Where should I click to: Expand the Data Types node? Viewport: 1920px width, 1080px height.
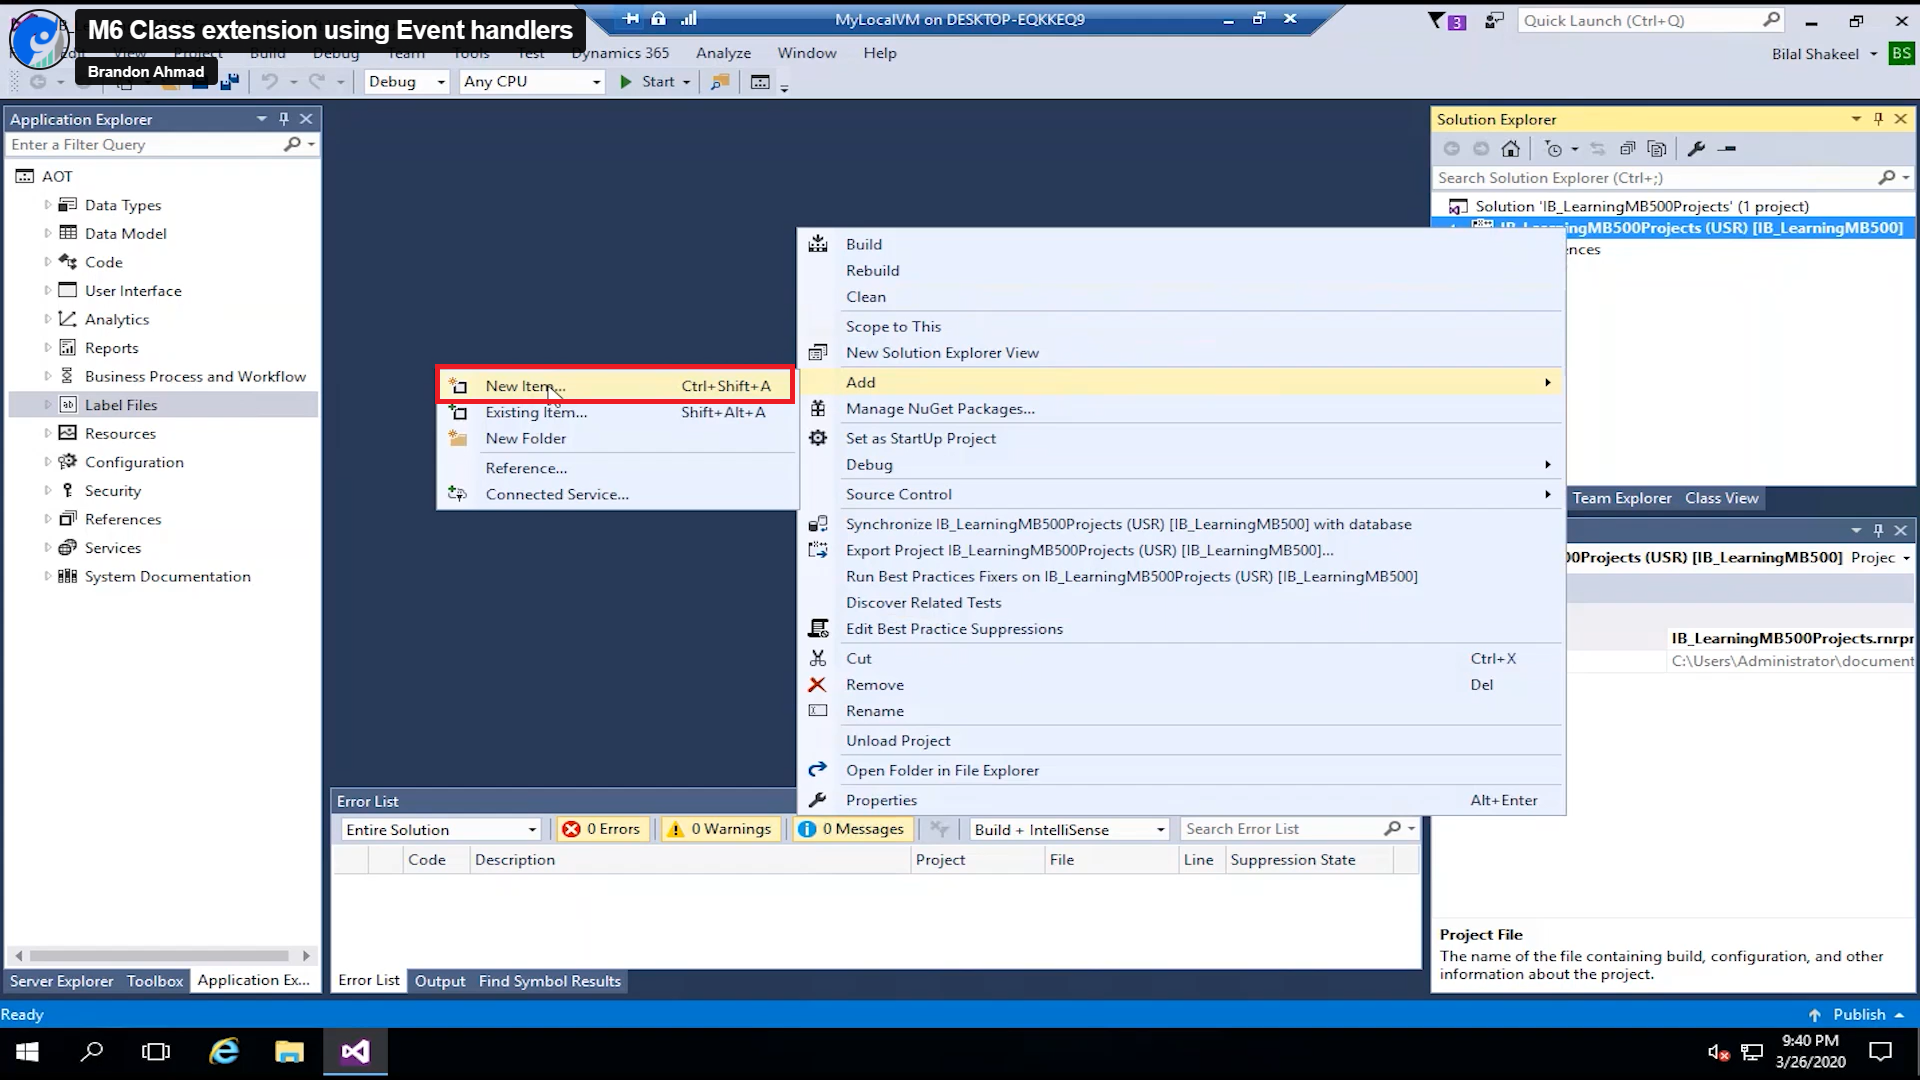point(47,205)
